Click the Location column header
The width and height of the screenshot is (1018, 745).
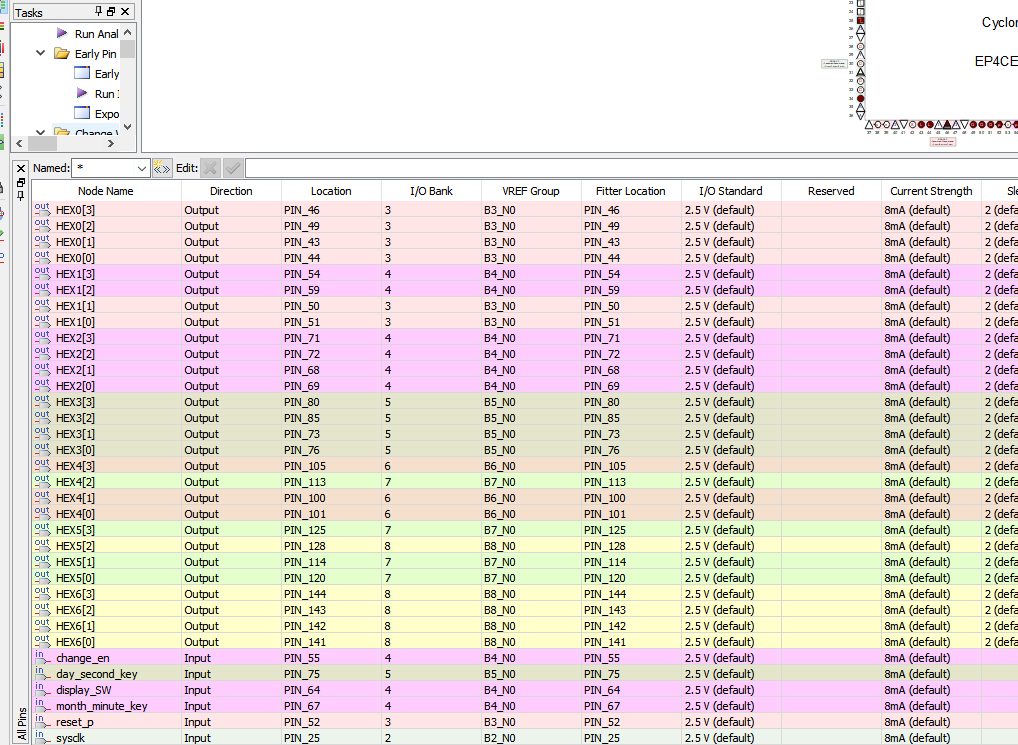pyautogui.click(x=331, y=191)
